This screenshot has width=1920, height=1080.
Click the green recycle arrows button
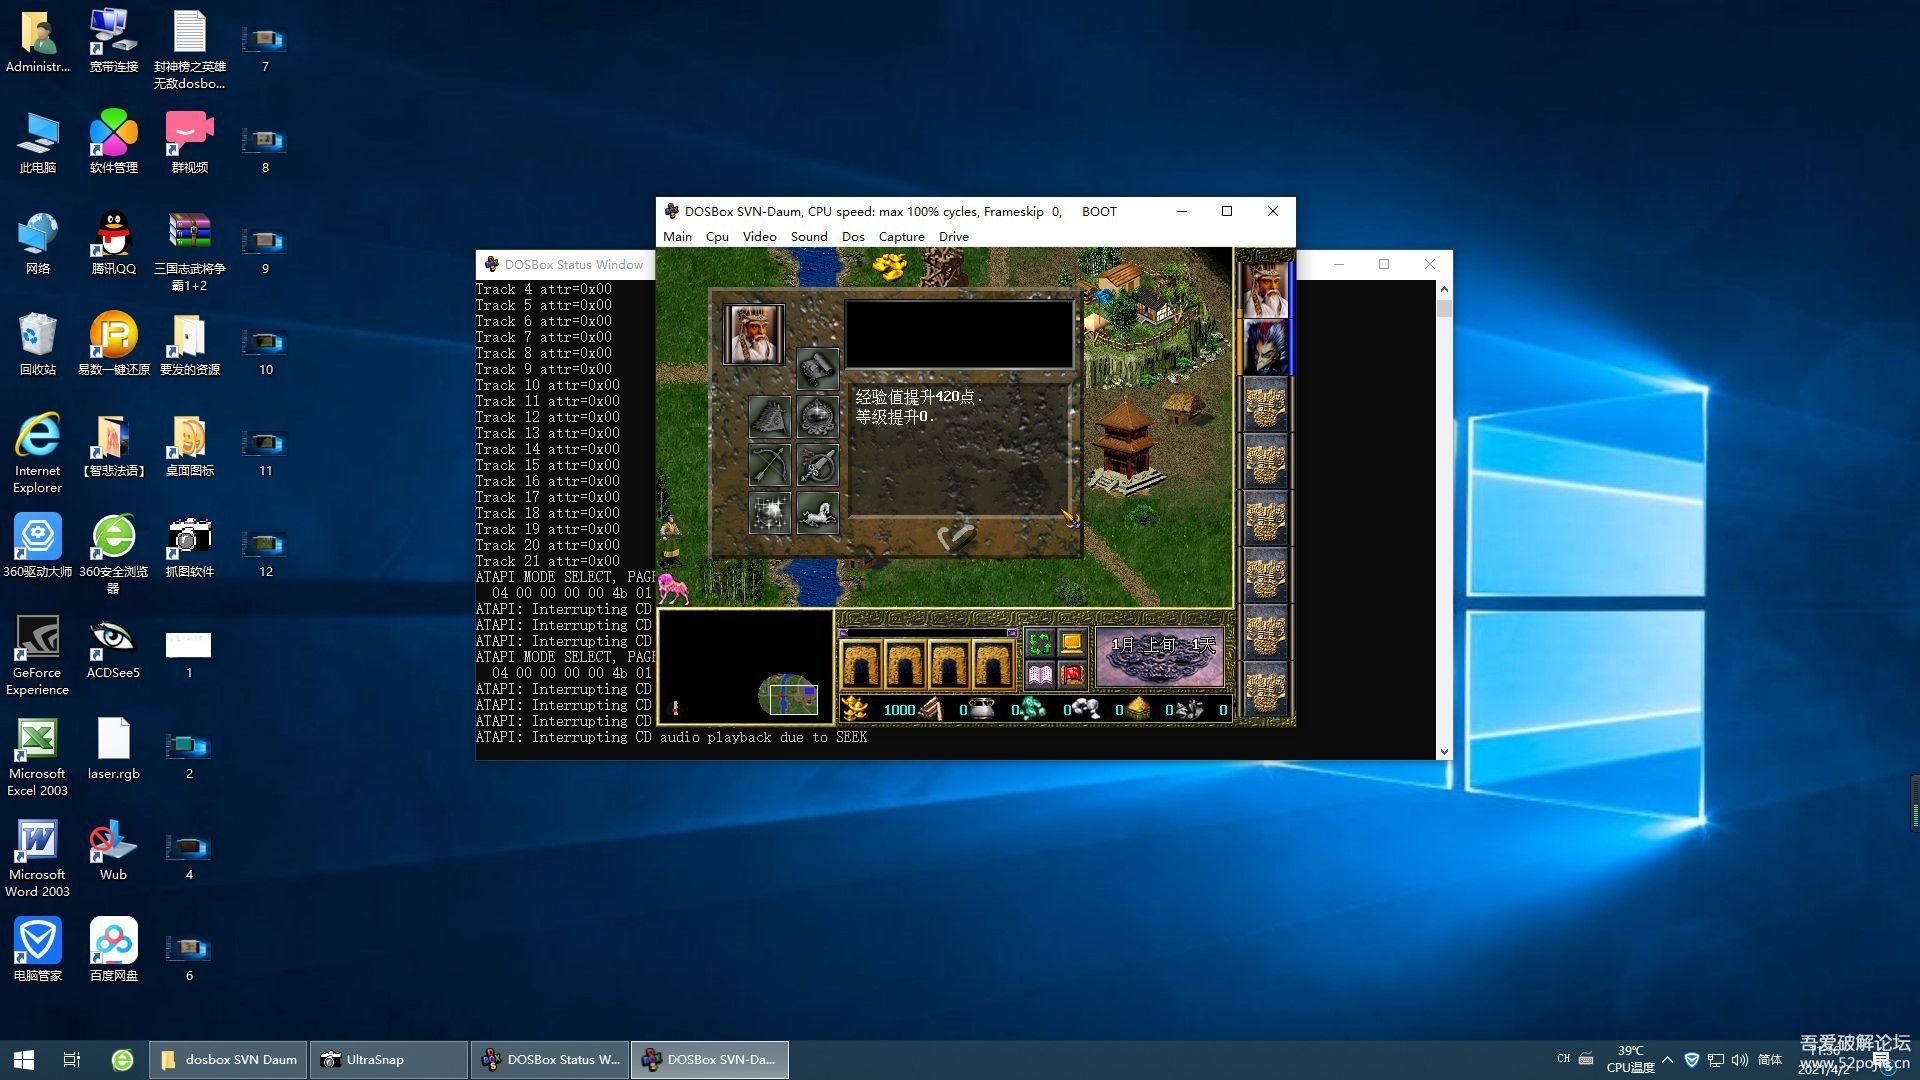pyautogui.click(x=1039, y=643)
